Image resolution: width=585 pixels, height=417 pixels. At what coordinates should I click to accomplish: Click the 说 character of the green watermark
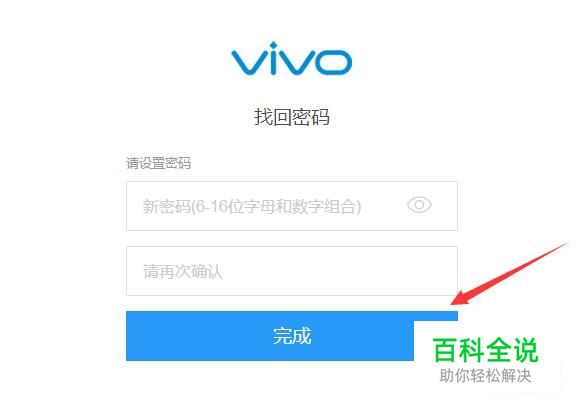(525, 350)
